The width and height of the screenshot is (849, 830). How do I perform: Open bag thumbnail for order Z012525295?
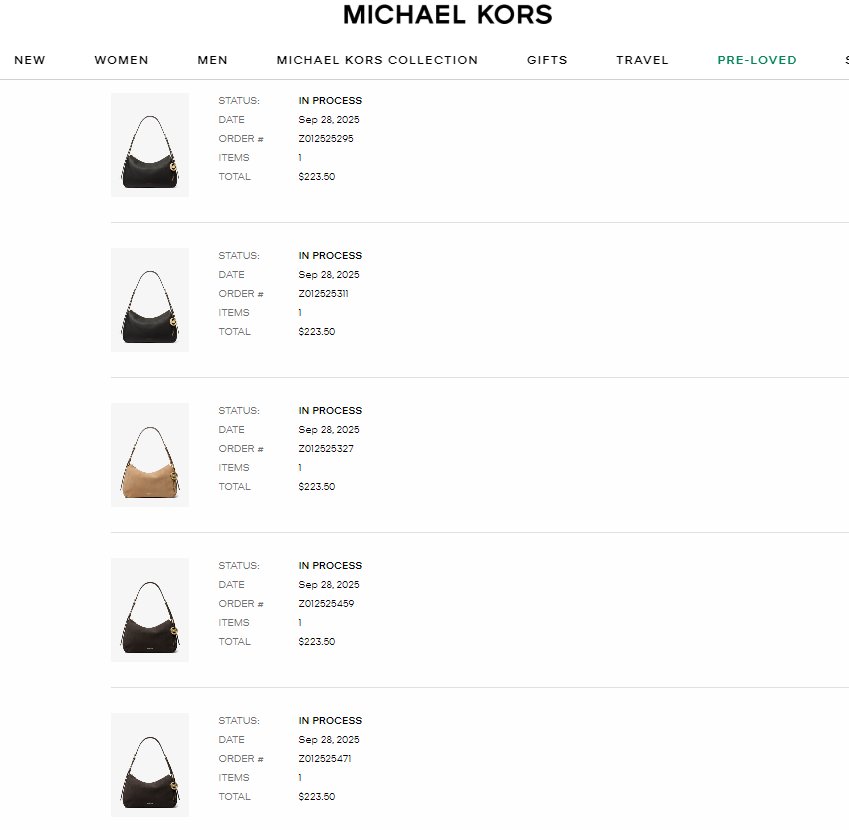[x=150, y=145]
